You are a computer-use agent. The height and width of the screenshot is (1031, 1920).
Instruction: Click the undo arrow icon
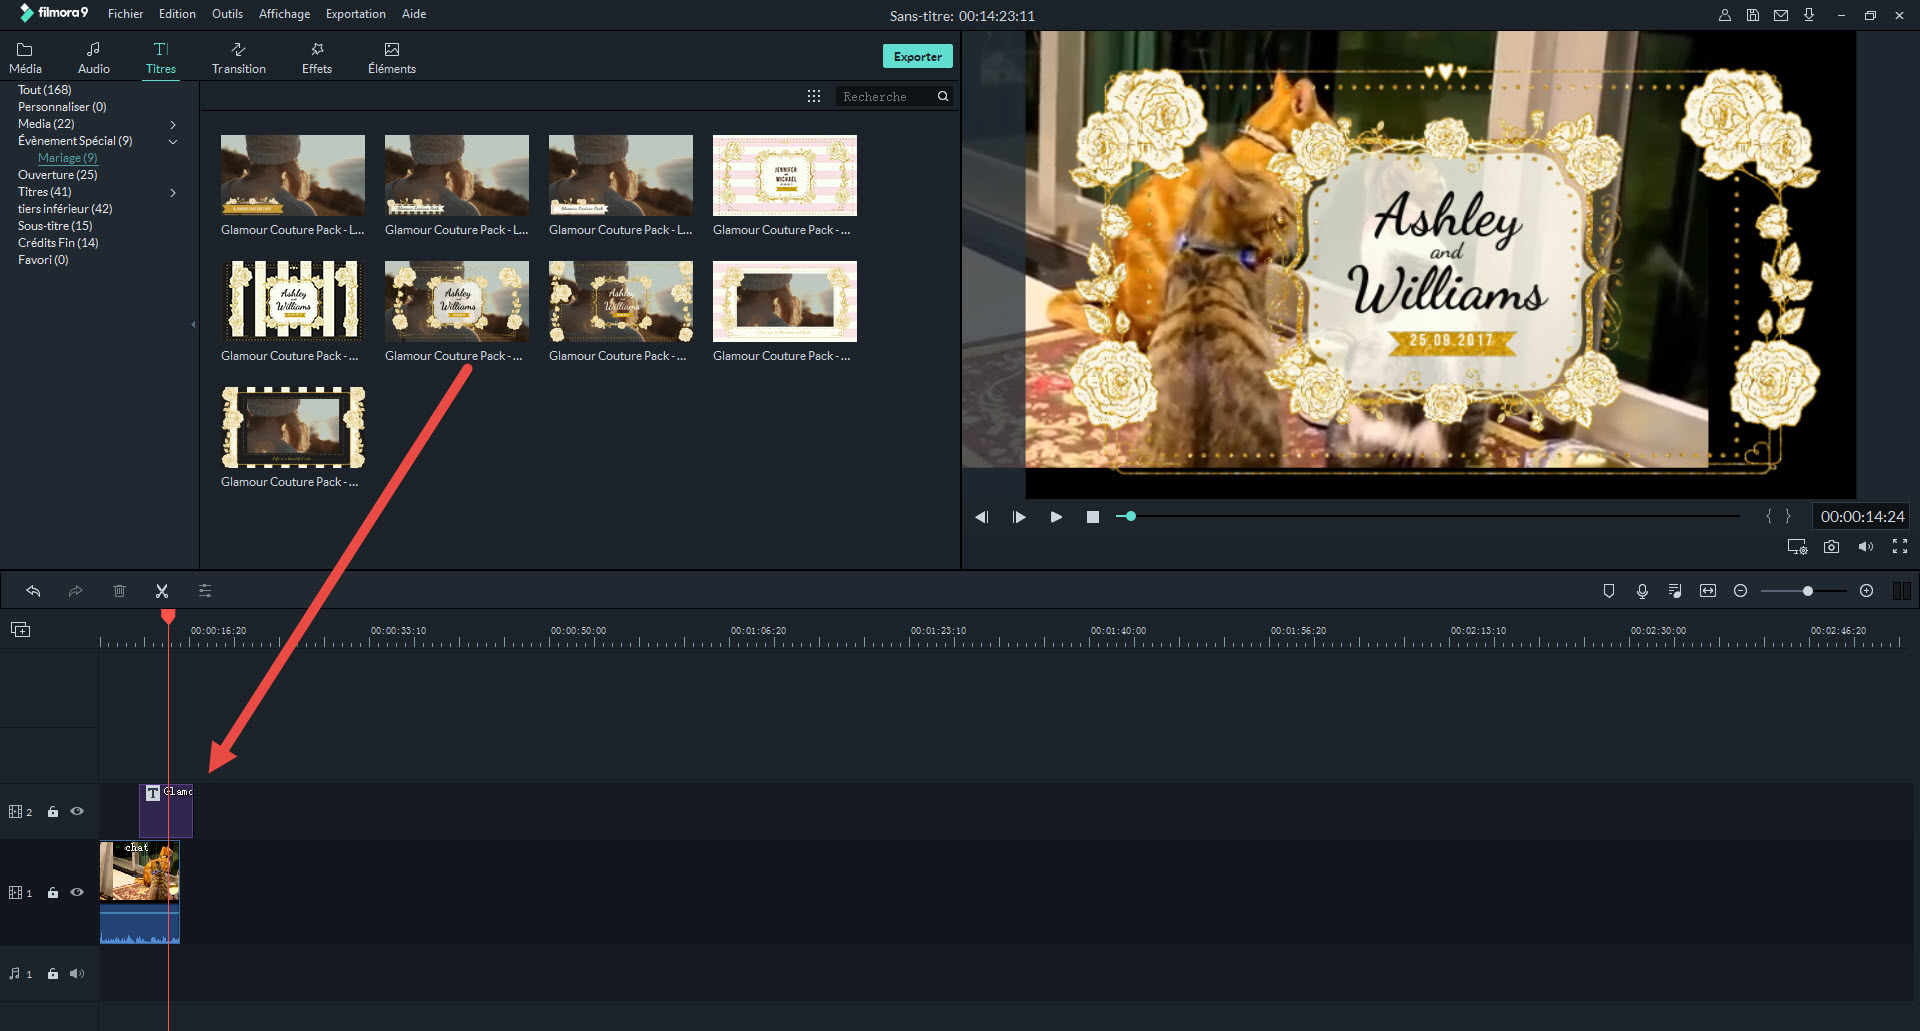(33, 591)
